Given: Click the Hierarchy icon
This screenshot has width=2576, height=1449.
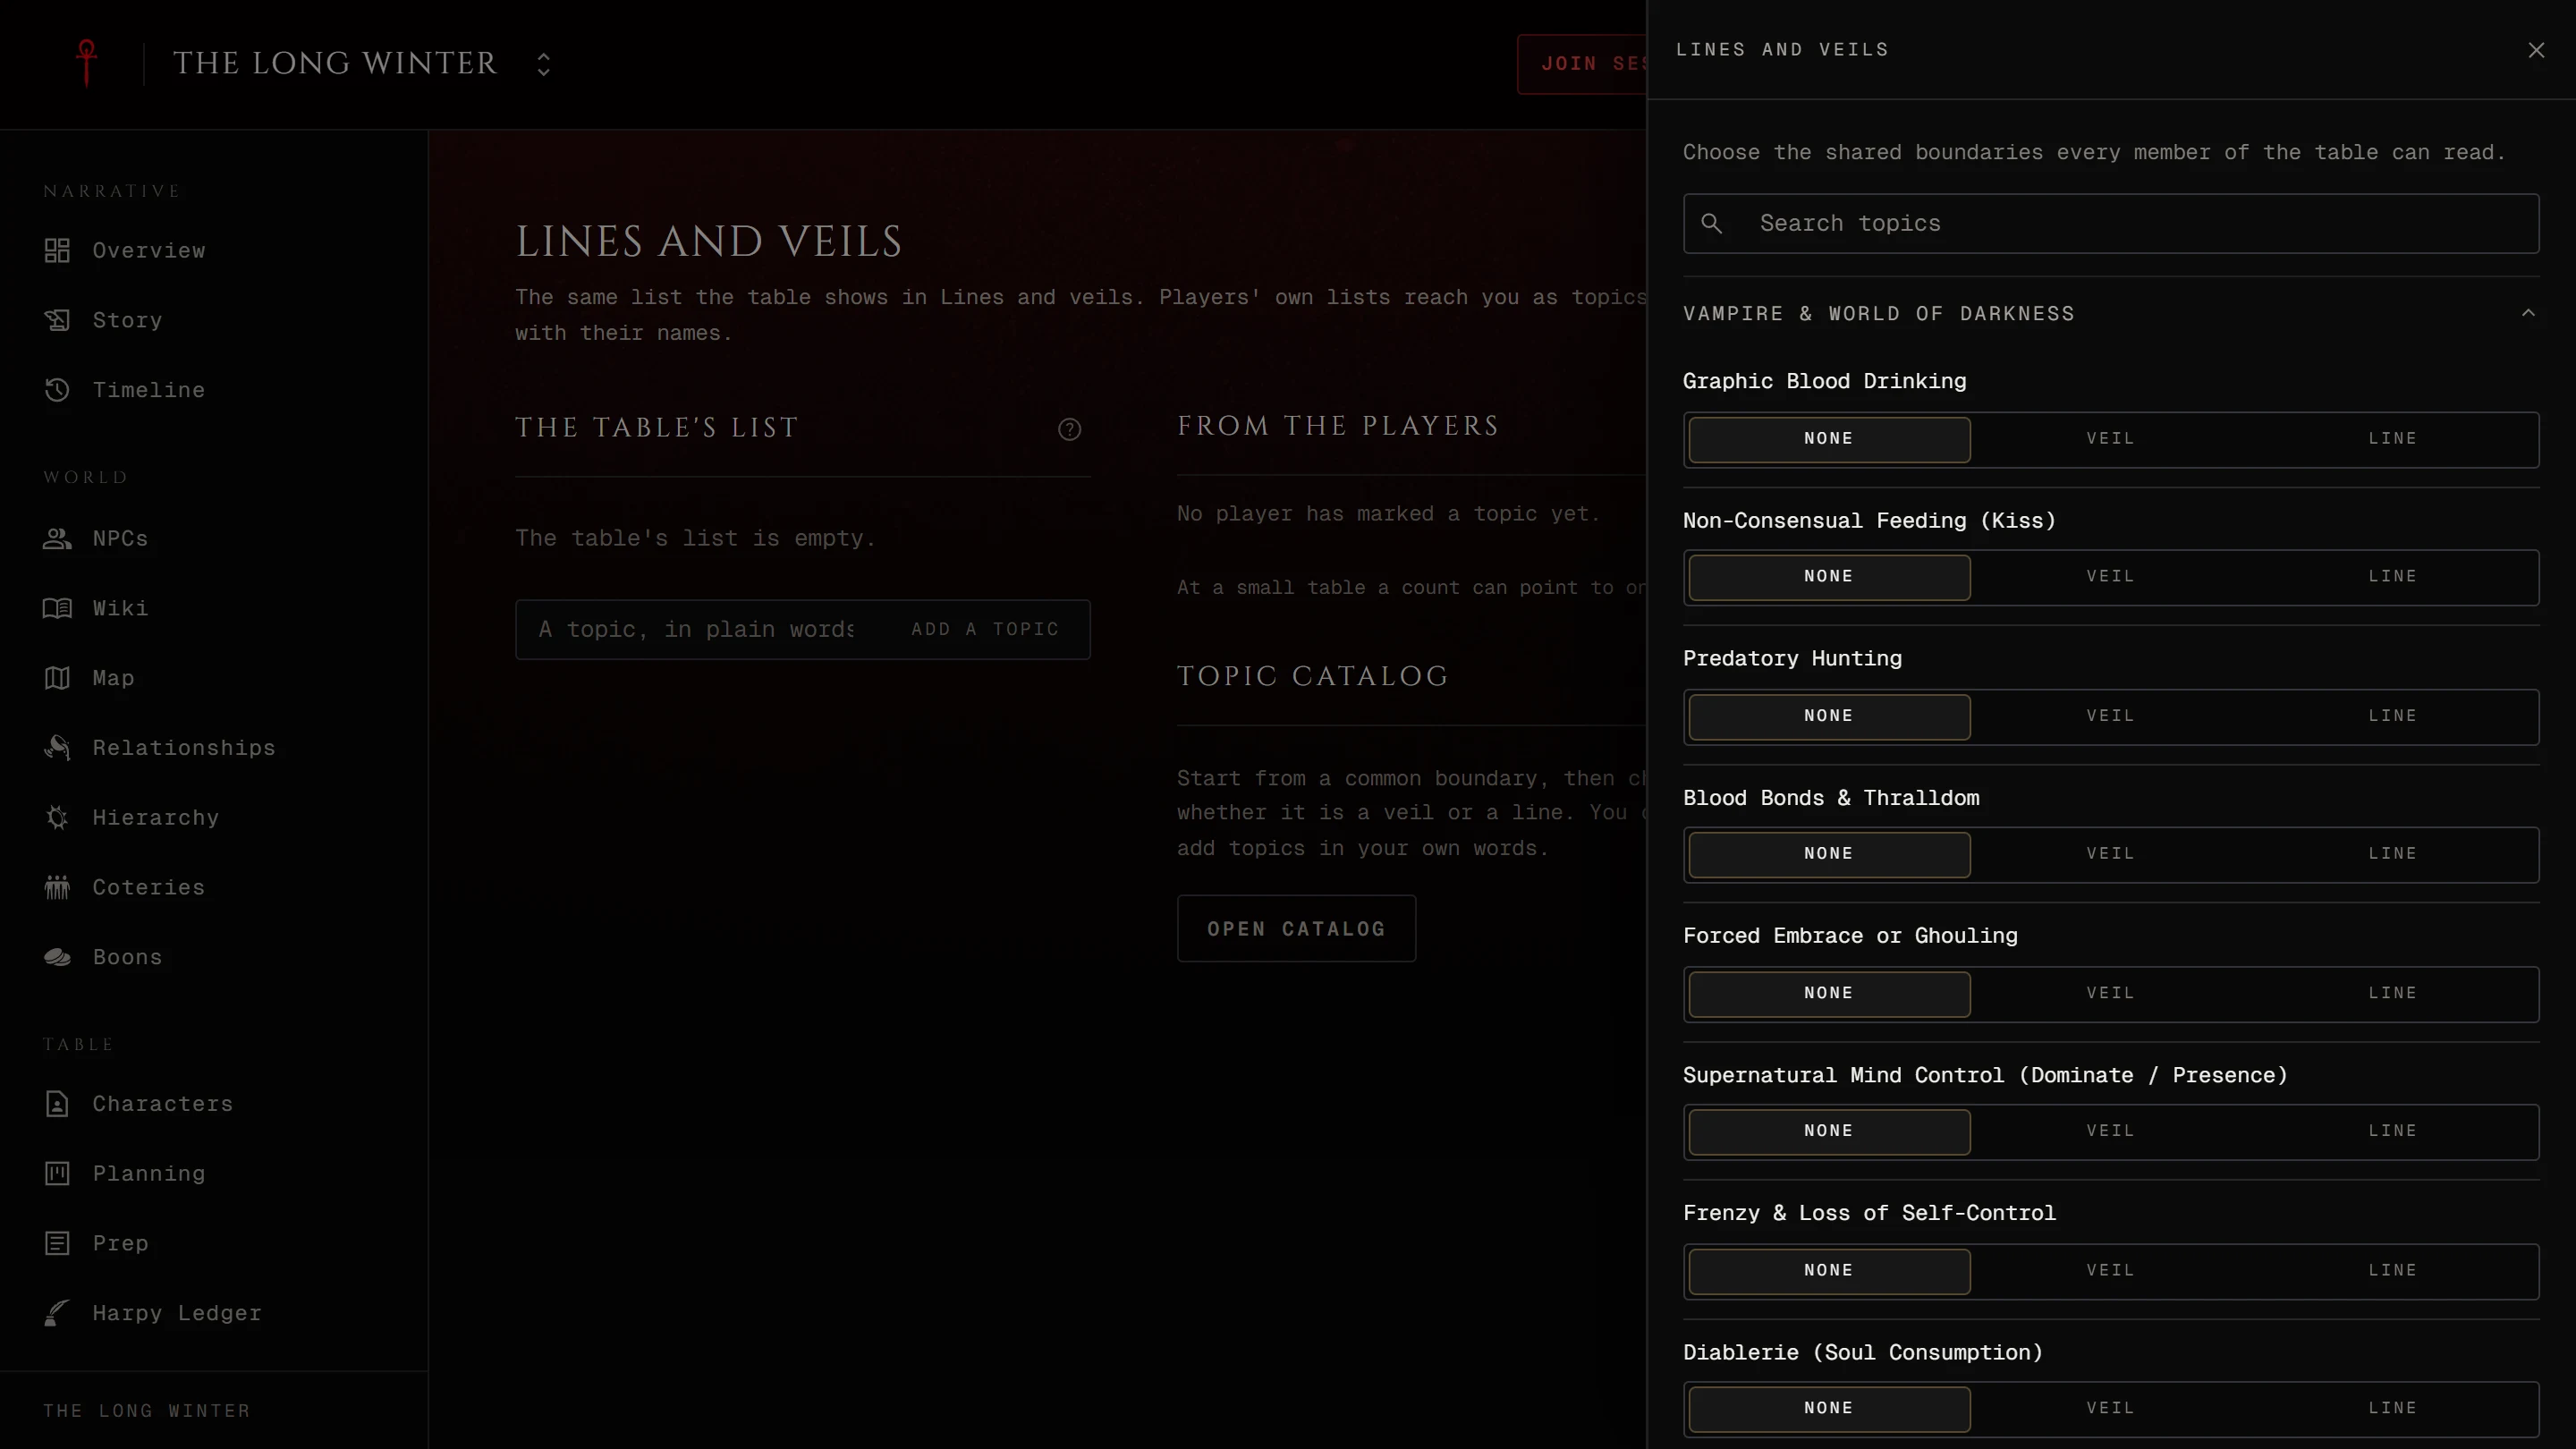Looking at the screenshot, I should click(57, 817).
